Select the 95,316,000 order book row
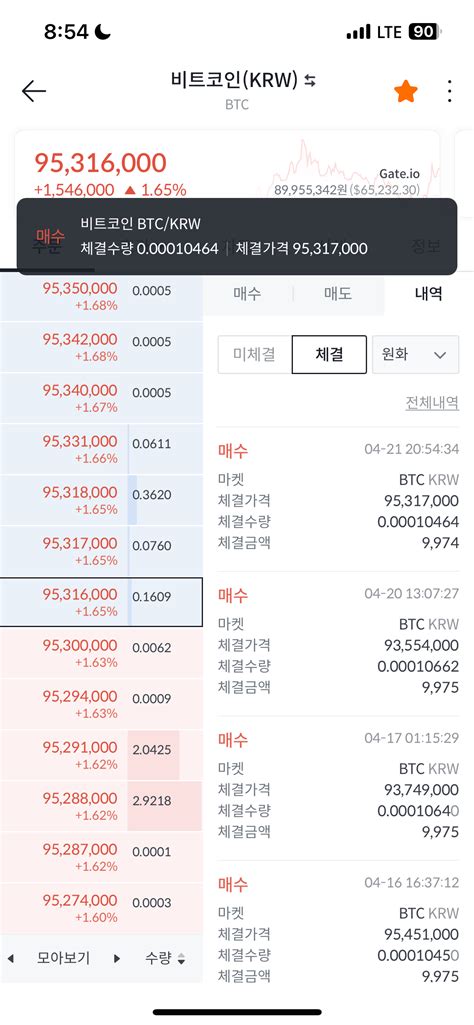 pos(101,602)
